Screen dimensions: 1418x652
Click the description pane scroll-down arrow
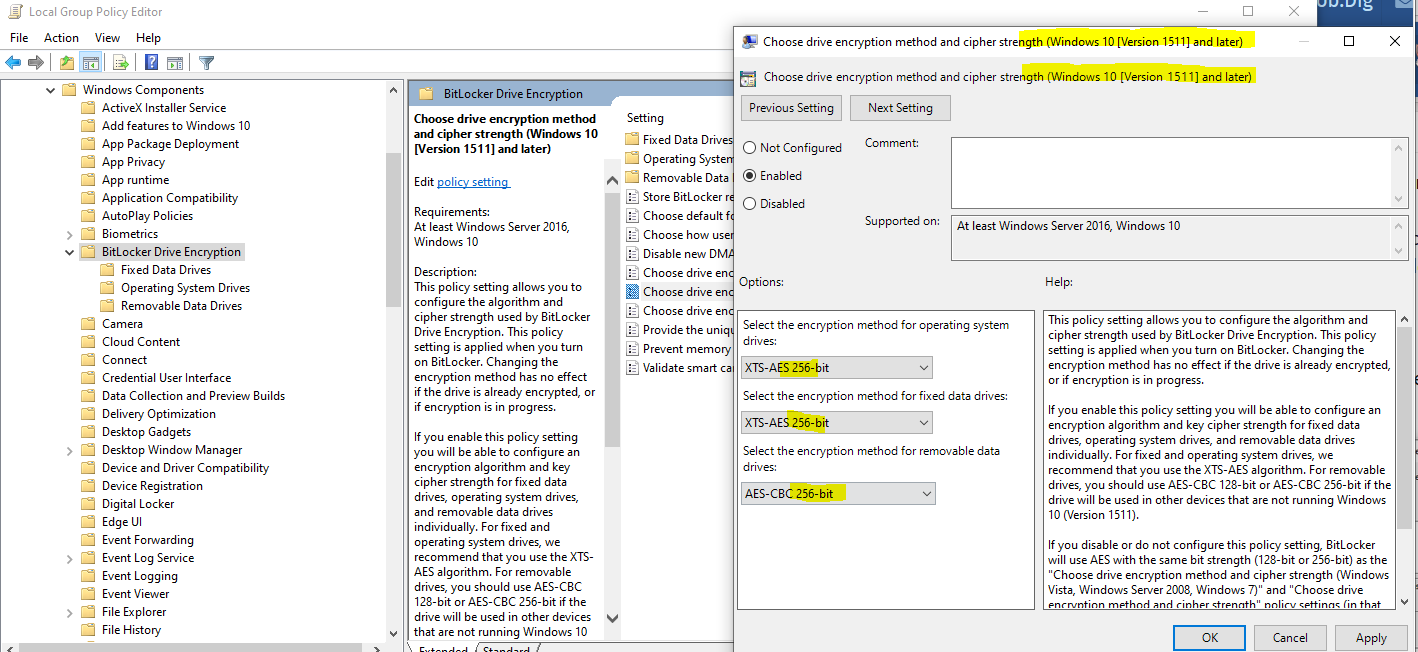612,620
